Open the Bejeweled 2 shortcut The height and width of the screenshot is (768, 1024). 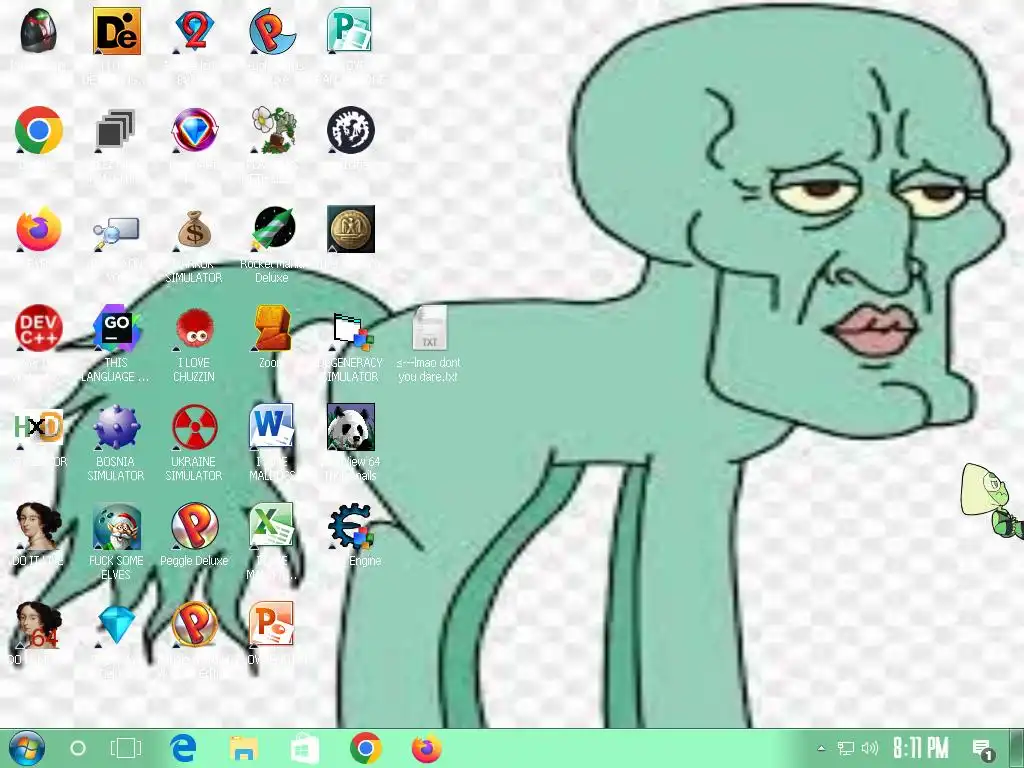pyautogui.click(x=194, y=31)
